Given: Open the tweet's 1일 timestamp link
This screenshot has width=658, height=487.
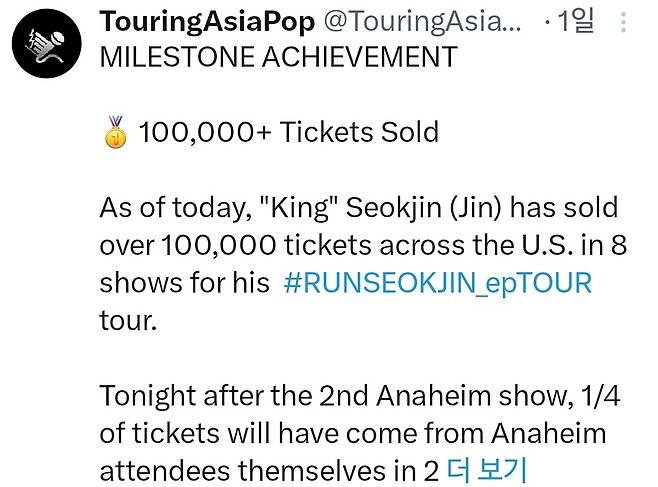Looking at the screenshot, I should pyautogui.click(x=576, y=22).
